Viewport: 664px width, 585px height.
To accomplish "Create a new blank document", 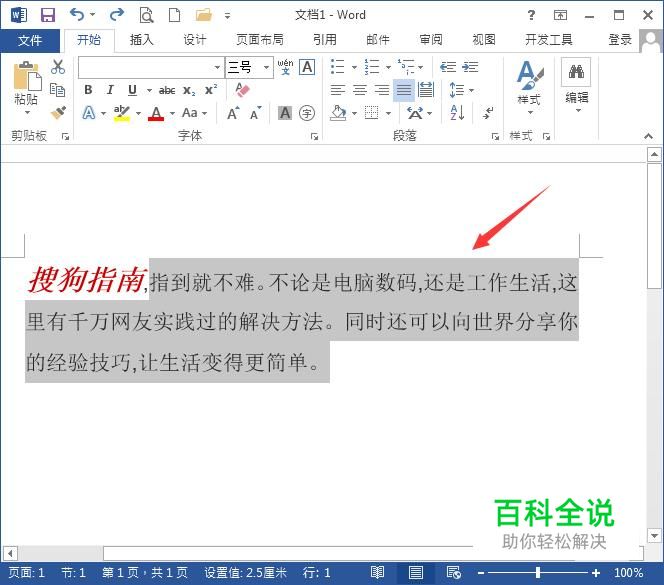I will point(174,15).
